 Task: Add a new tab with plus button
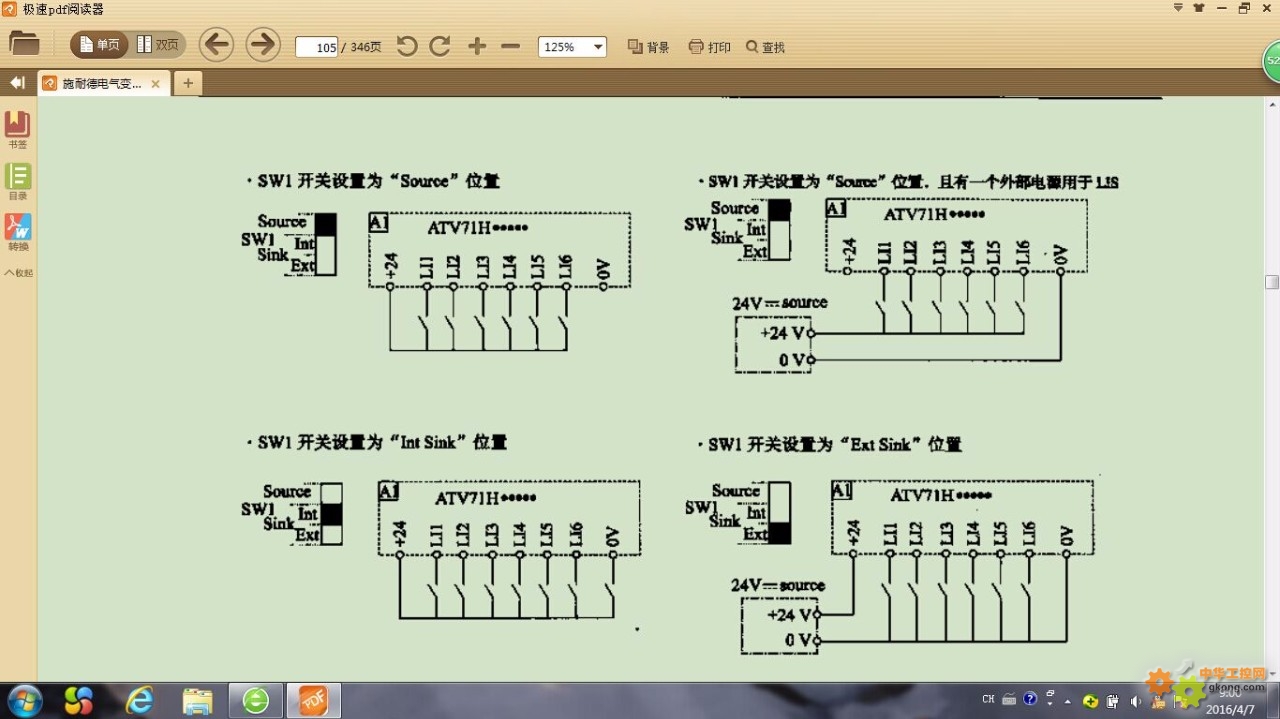click(188, 83)
